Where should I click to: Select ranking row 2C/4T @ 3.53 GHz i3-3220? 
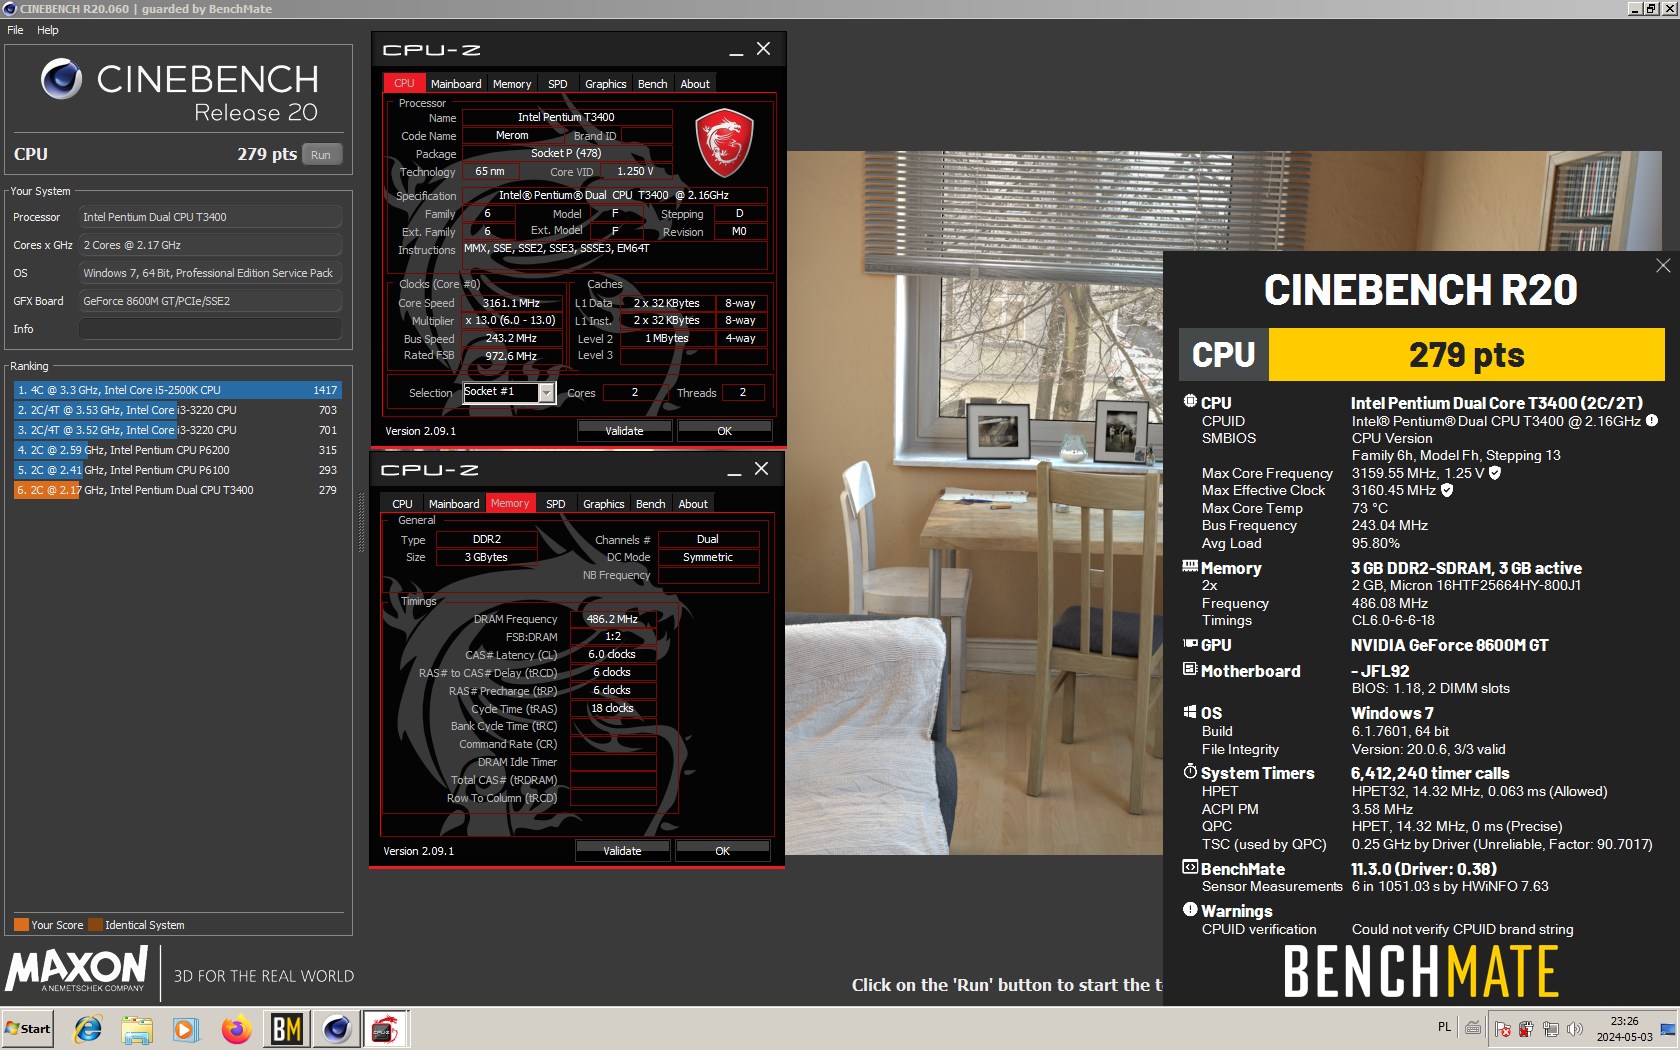(x=177, y=410)
